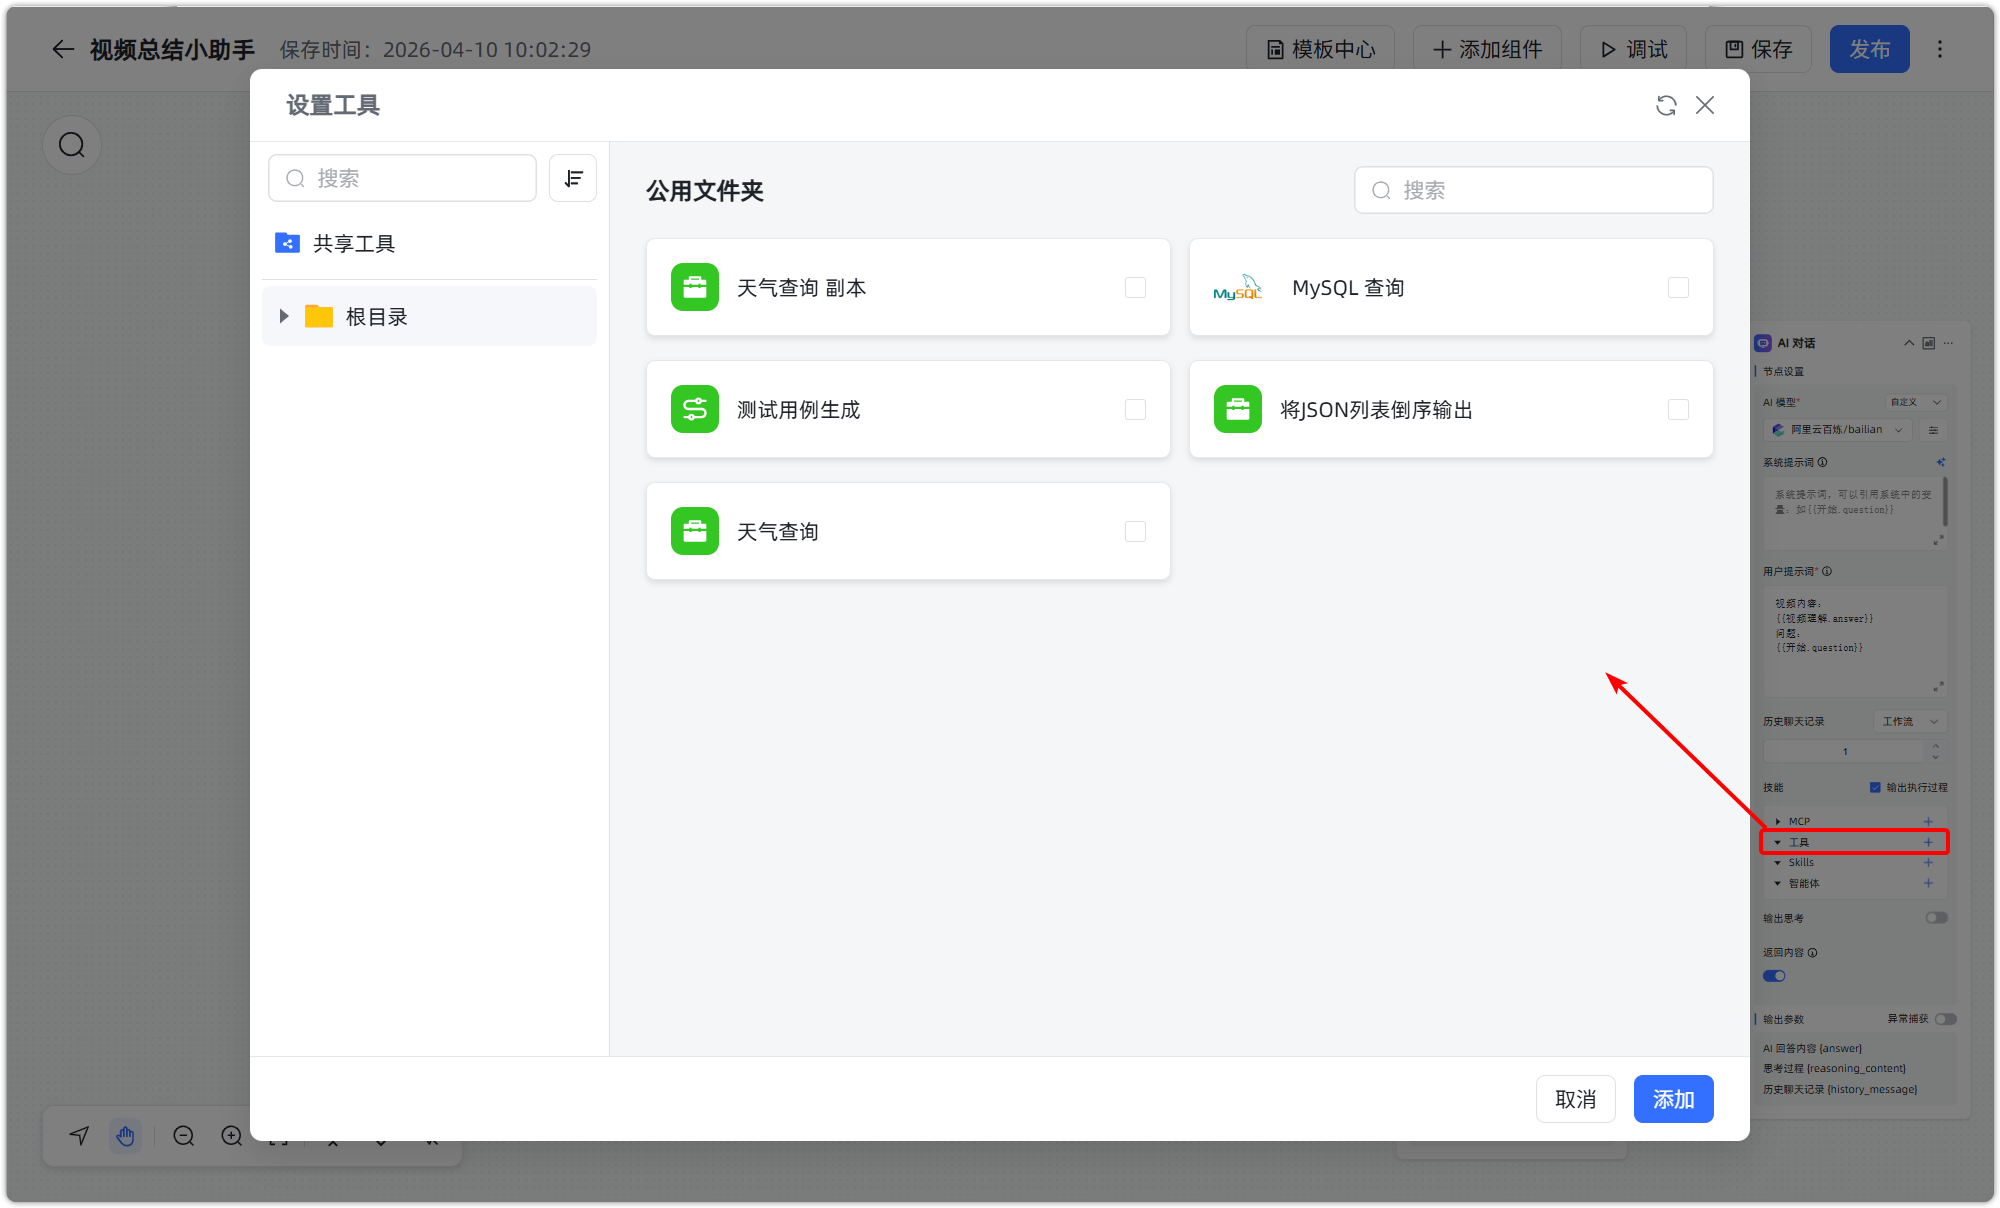Expand the MCP skills row

point(1778,821)
